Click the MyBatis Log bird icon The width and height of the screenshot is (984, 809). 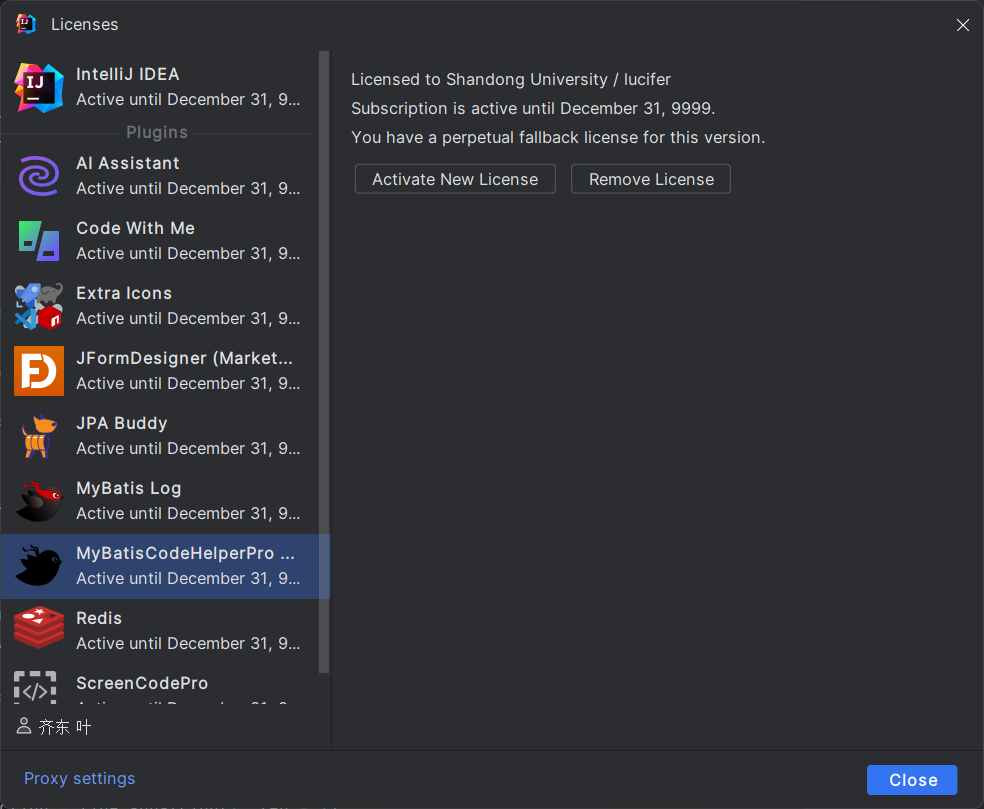(x=38, y=501)
